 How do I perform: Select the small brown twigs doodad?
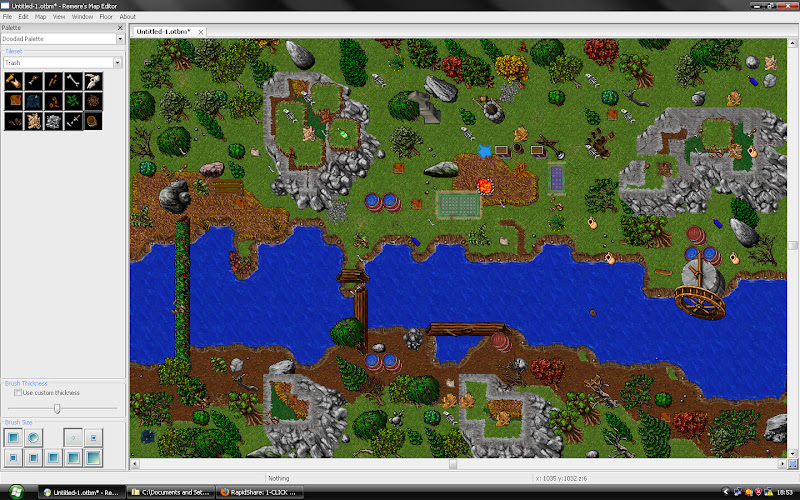[13, 121]
